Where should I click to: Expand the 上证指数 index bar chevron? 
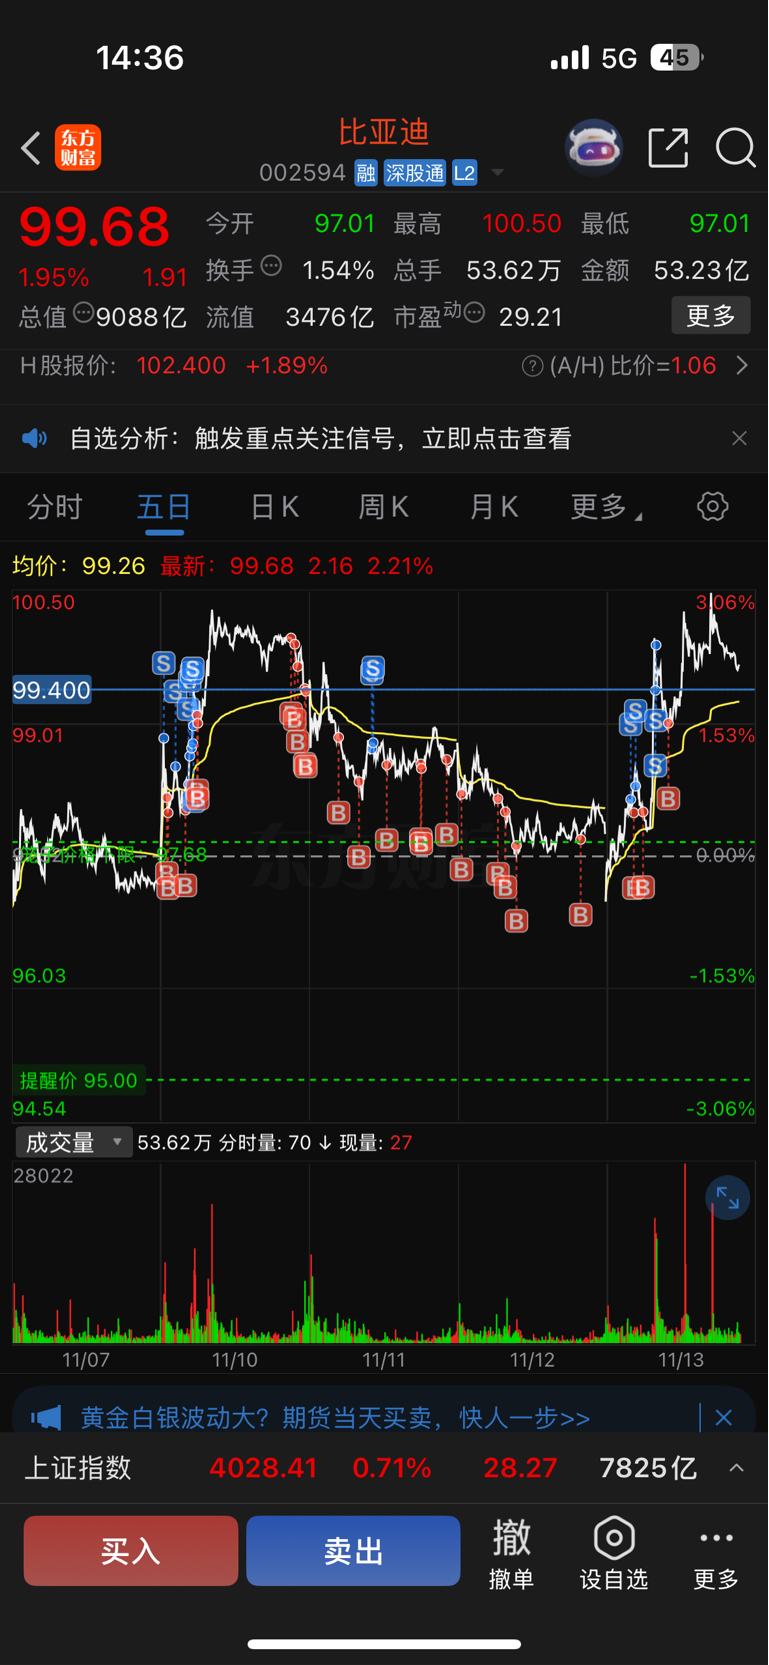click(x=736, y=1468)
